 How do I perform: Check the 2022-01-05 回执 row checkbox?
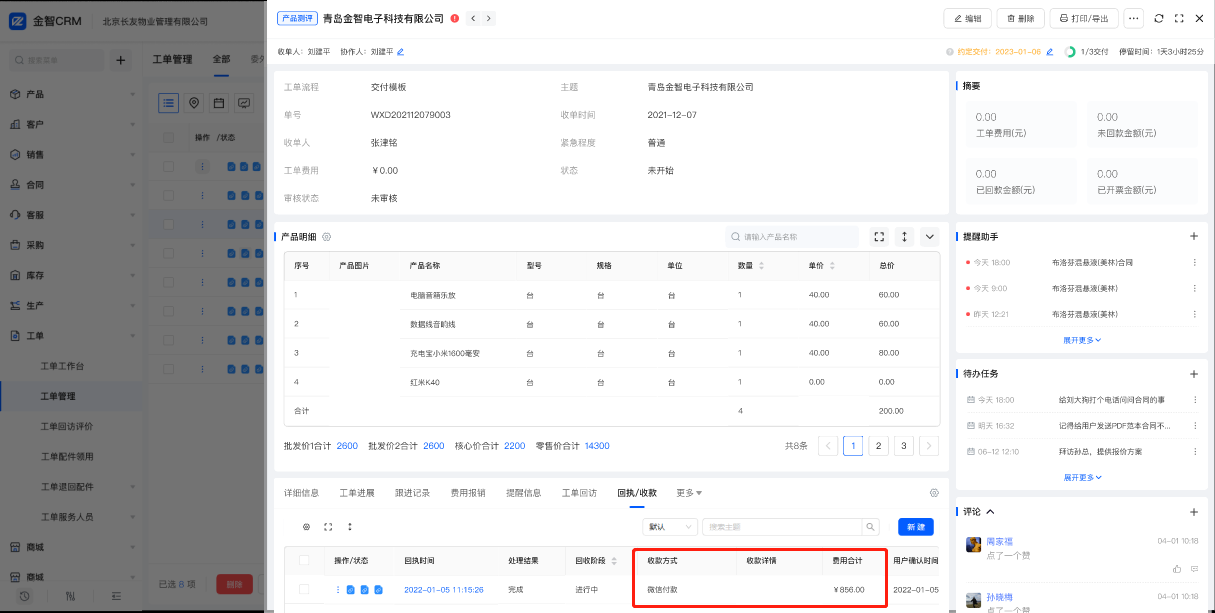304,590
